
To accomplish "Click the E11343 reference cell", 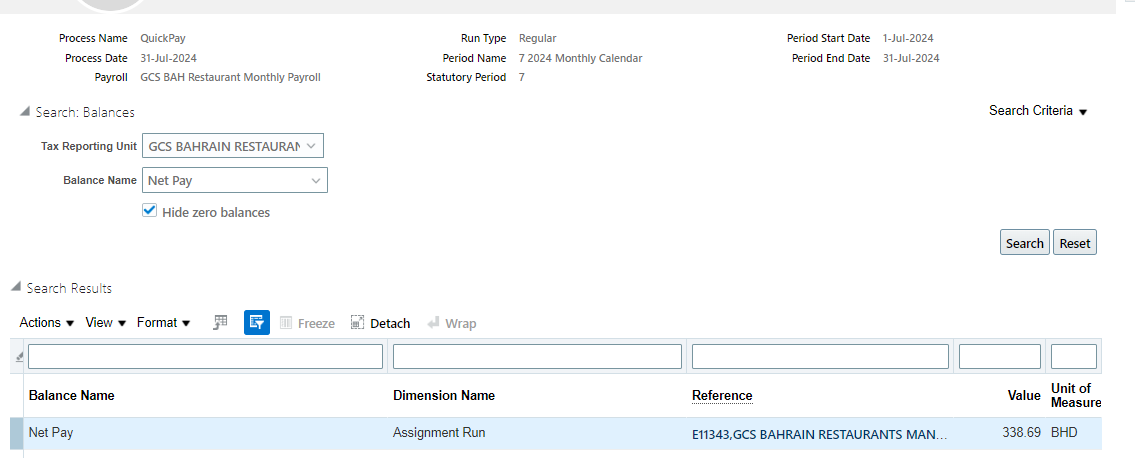I will (819, 435).
